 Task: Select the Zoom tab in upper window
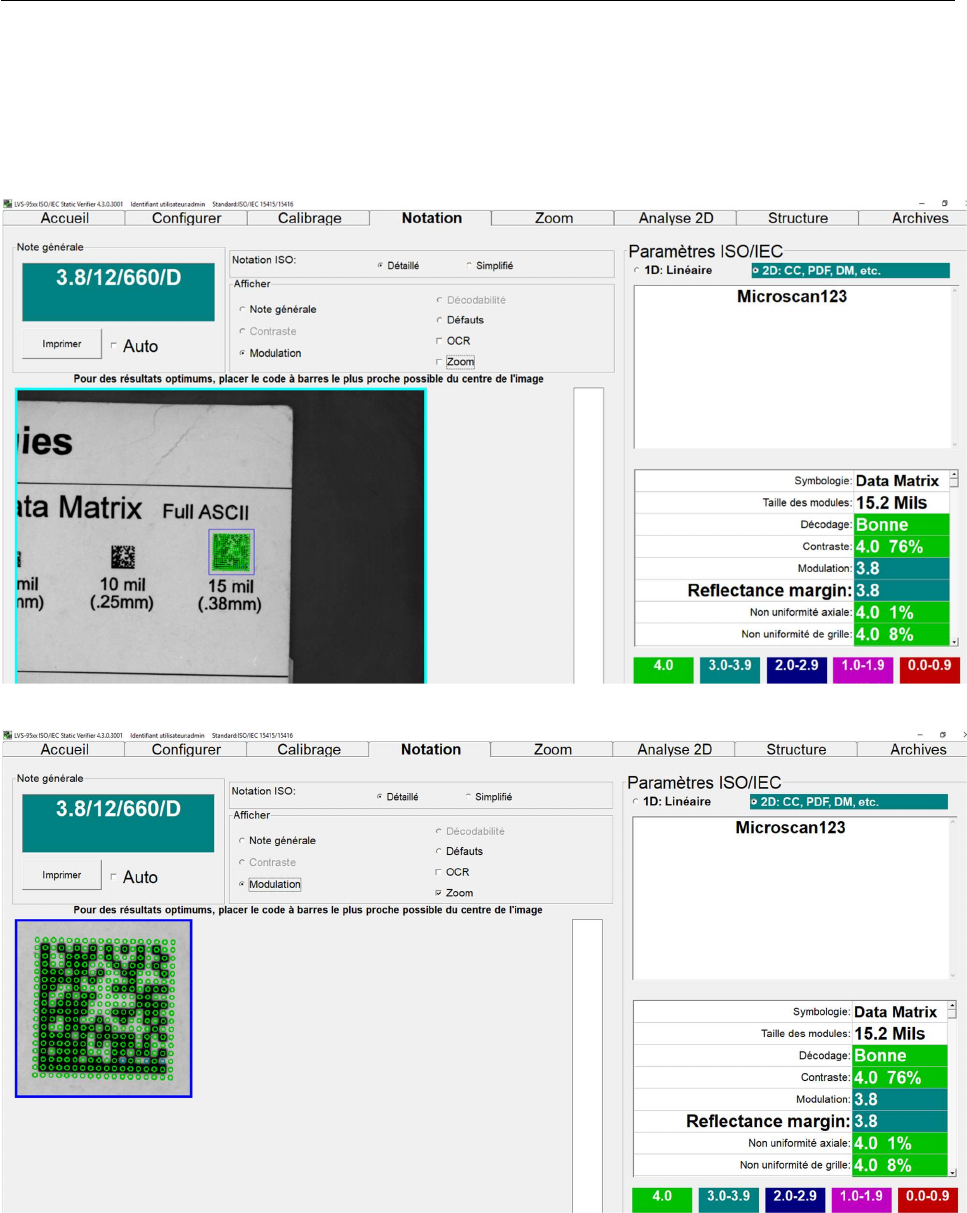[x=553, y=218]
